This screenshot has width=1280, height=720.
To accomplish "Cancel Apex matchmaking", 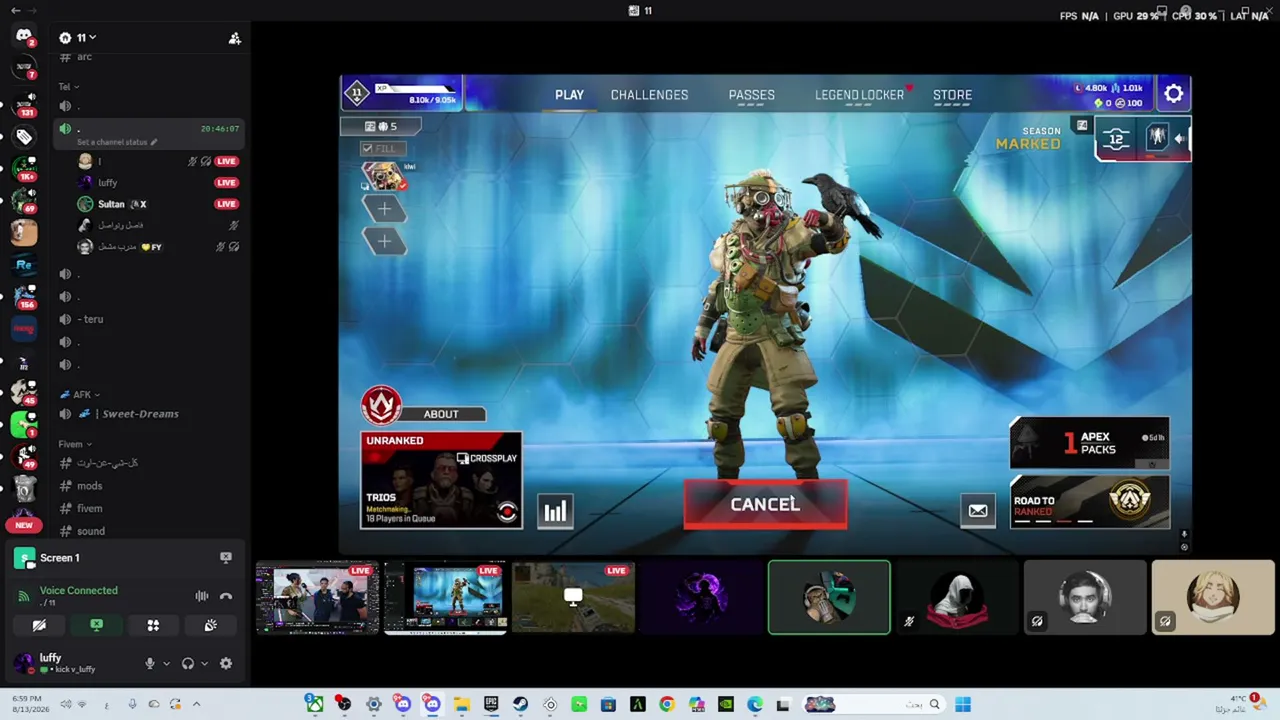I will tap(765, 505).
